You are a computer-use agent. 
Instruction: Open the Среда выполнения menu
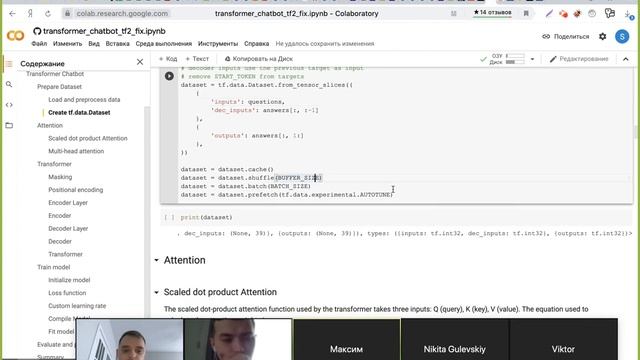164,44
